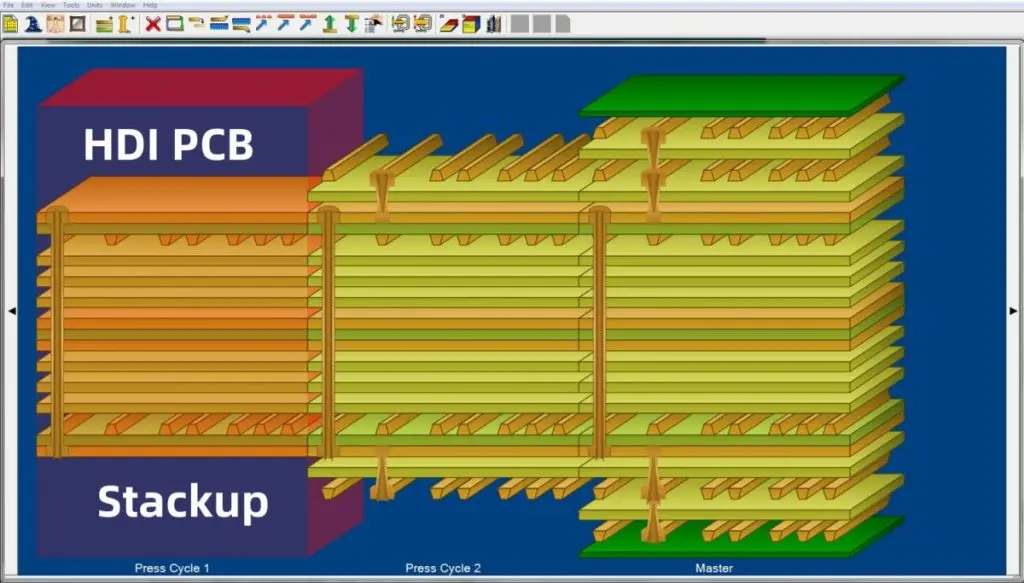
Task: Delete the selected layer using the red X
Action: (152, 23)
